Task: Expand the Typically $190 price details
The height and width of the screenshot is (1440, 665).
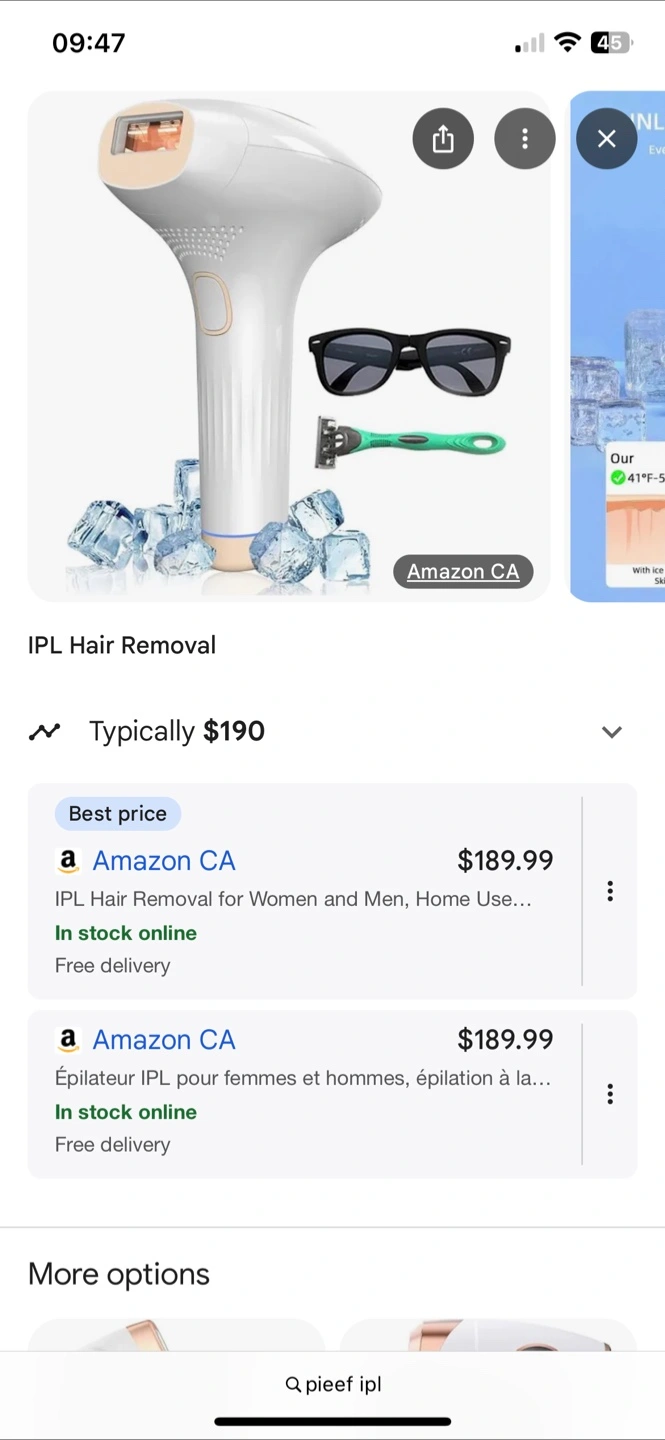Action: pos(612,732)
